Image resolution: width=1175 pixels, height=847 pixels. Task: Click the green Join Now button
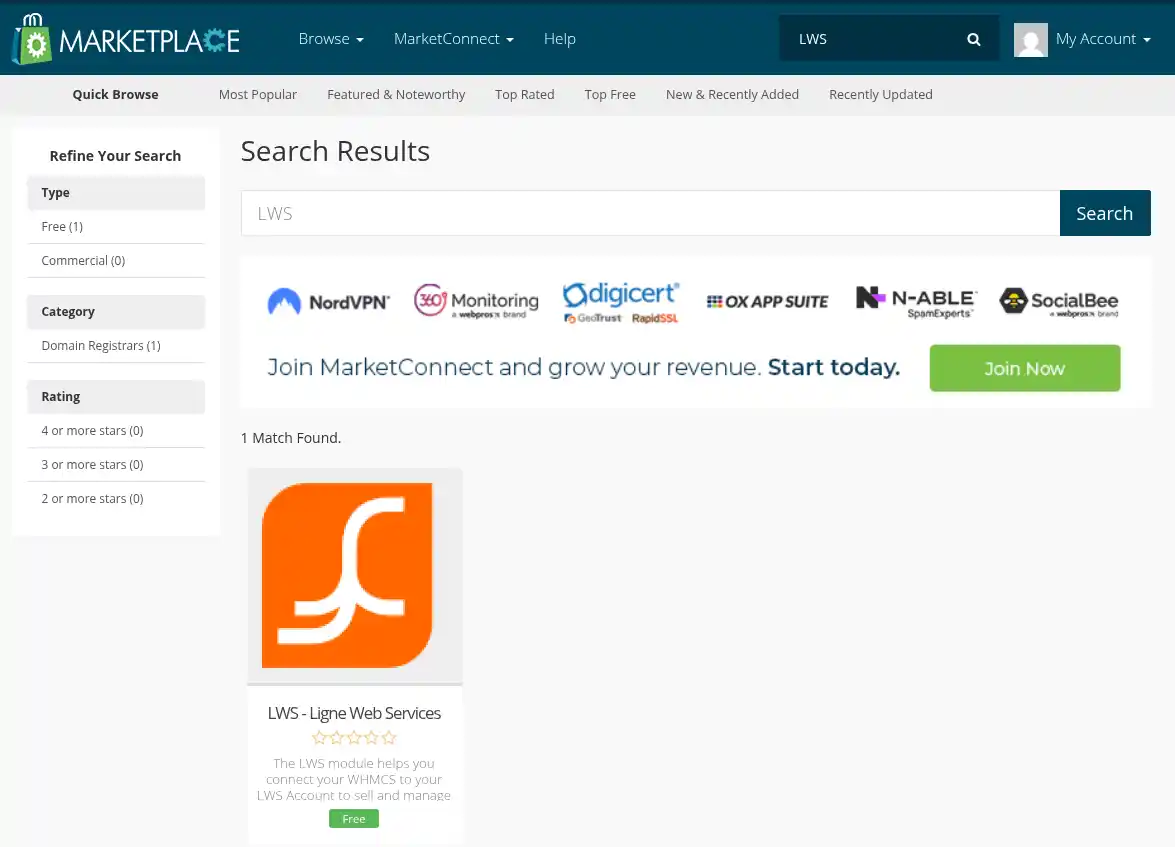pyautogui.click(x=1024, y=368)
